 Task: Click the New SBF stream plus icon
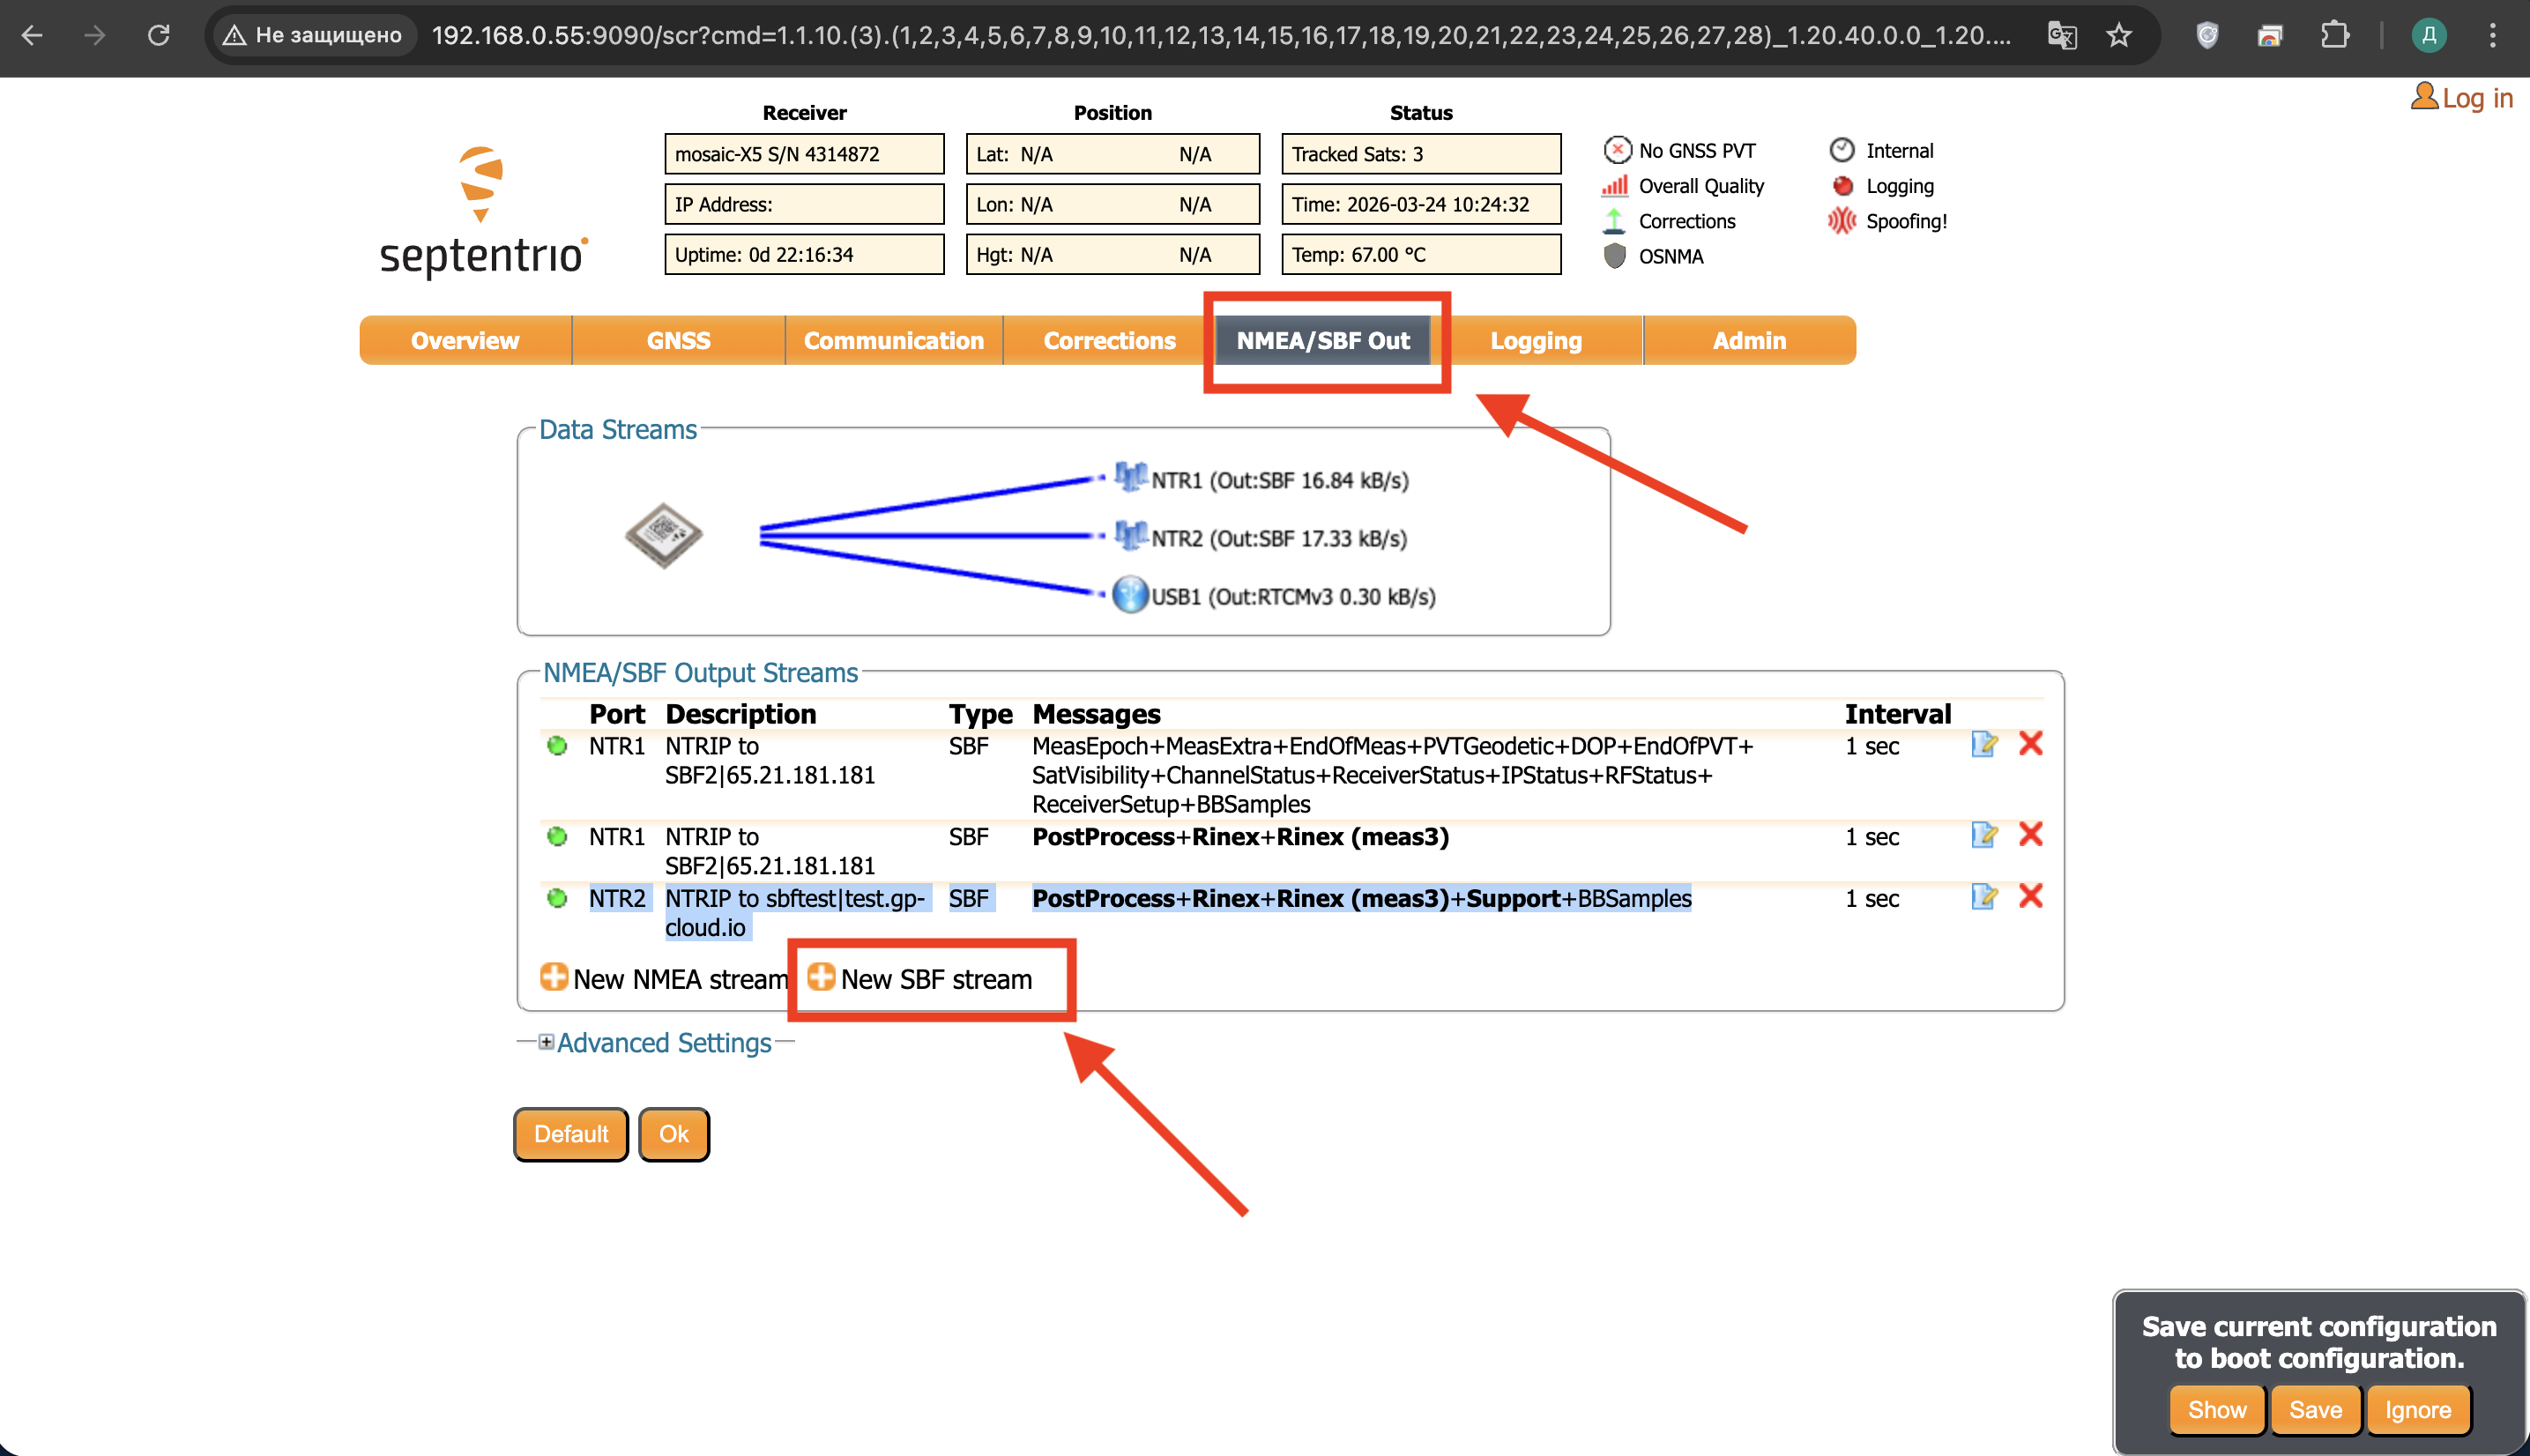pos(821,977)
